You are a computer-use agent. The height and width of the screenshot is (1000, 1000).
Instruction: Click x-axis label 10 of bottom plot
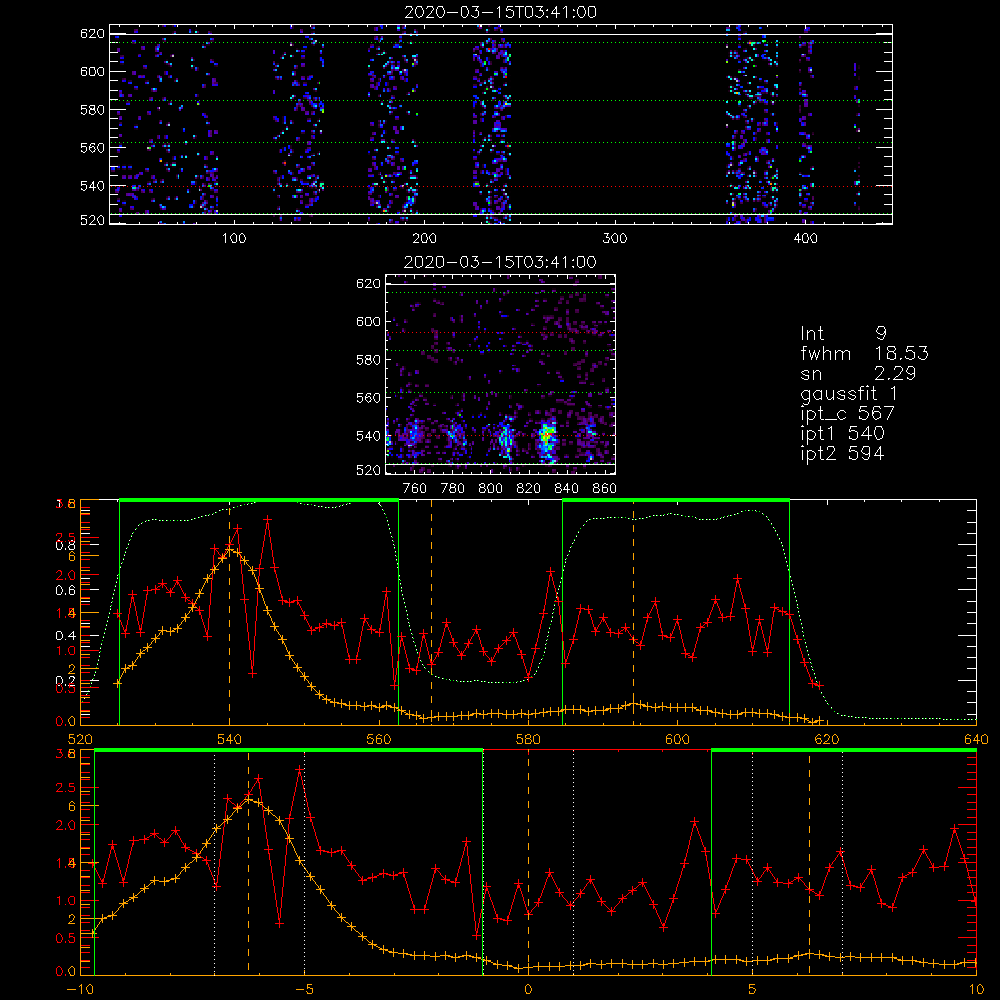(976, 989)
